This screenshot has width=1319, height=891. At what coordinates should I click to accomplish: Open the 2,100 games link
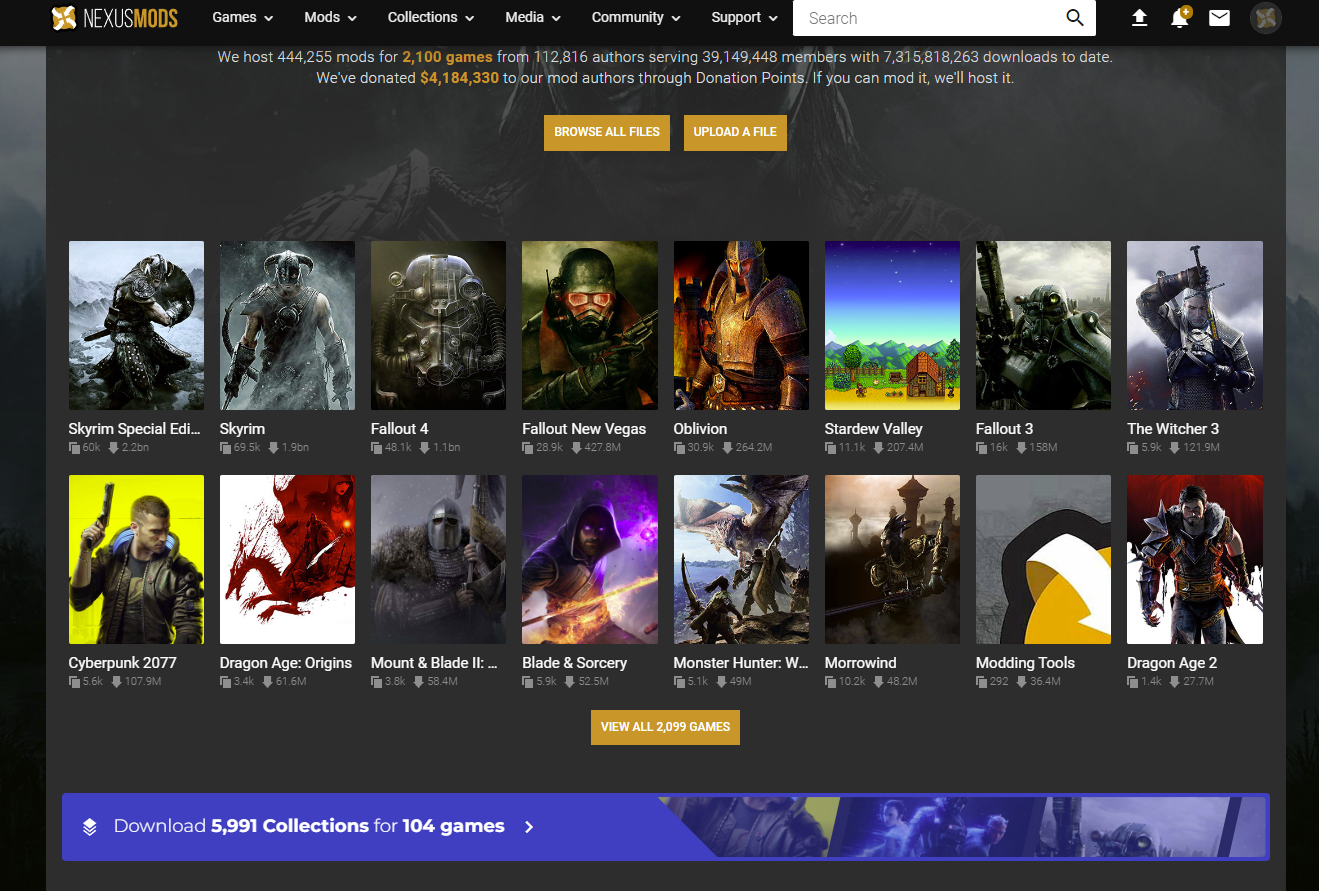point(447,57)
